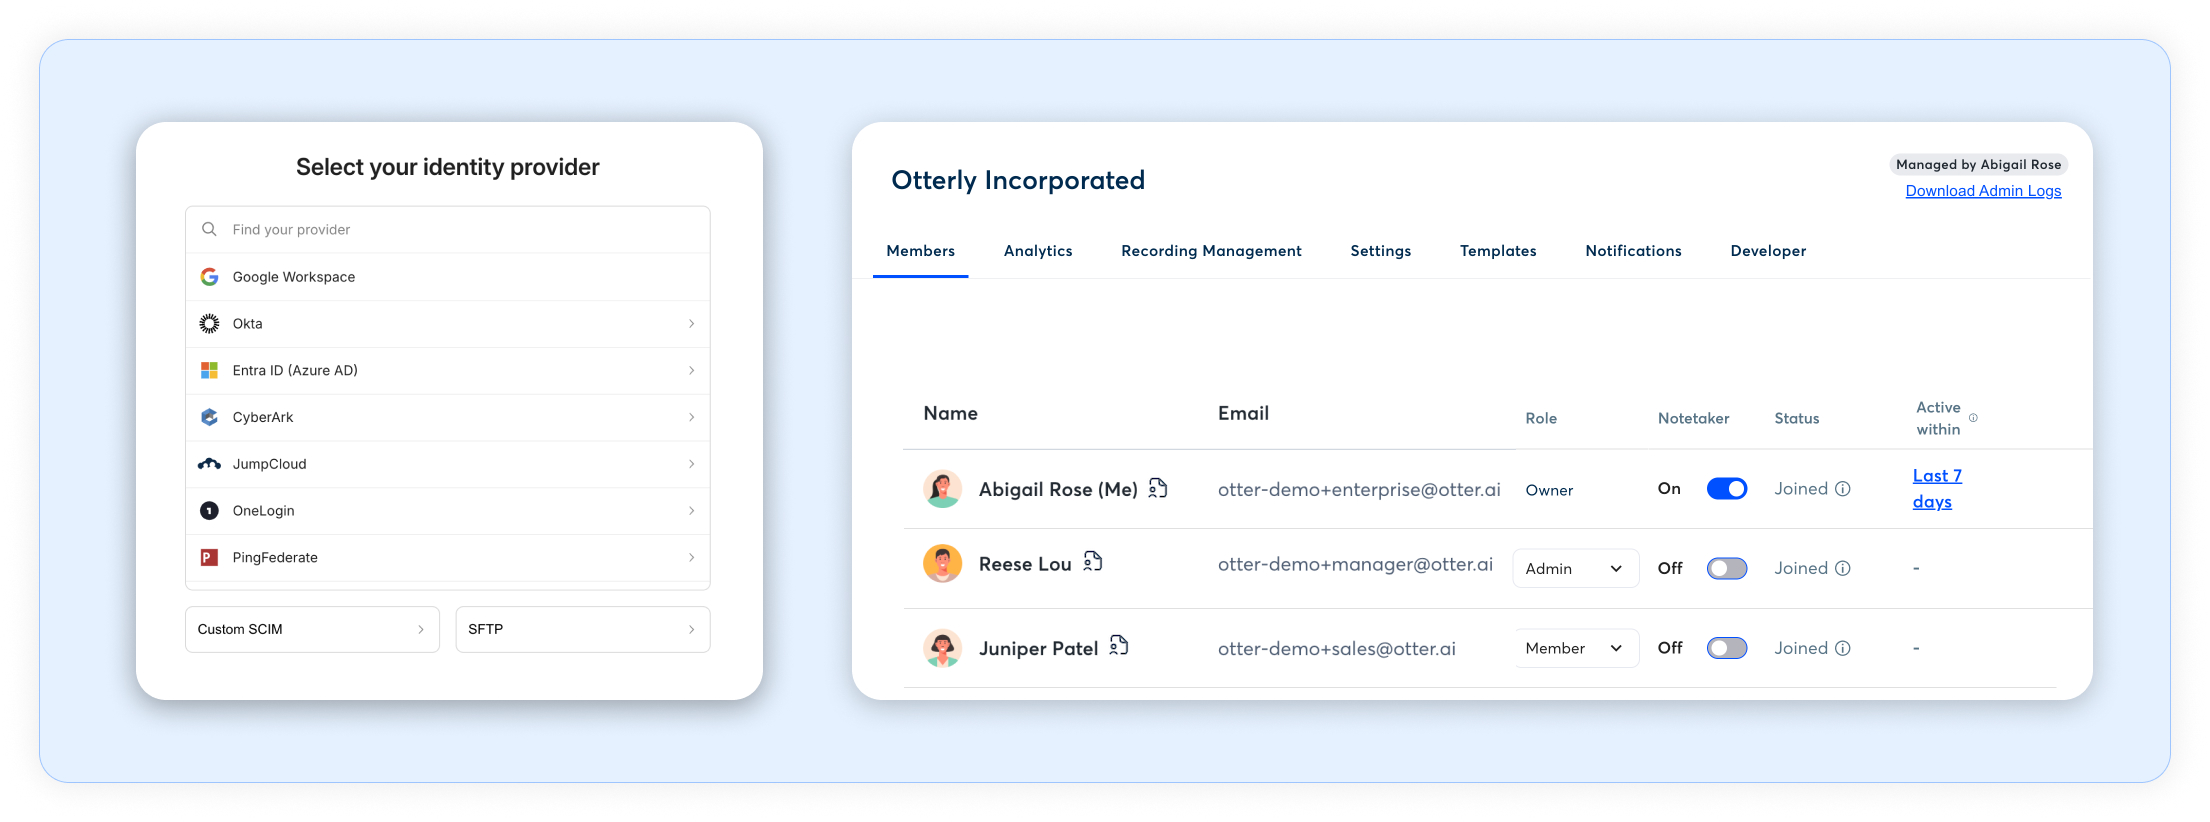Switch to the Analytics tab
The image size is (2210, 822).
(x=1037, y=251)
